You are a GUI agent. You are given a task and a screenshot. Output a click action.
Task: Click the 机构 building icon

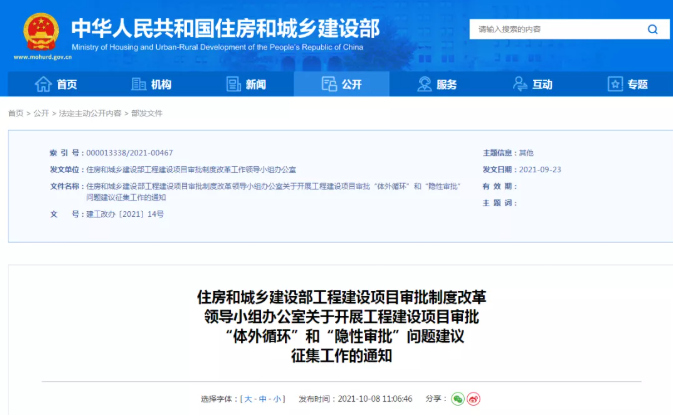click(136, 85)
